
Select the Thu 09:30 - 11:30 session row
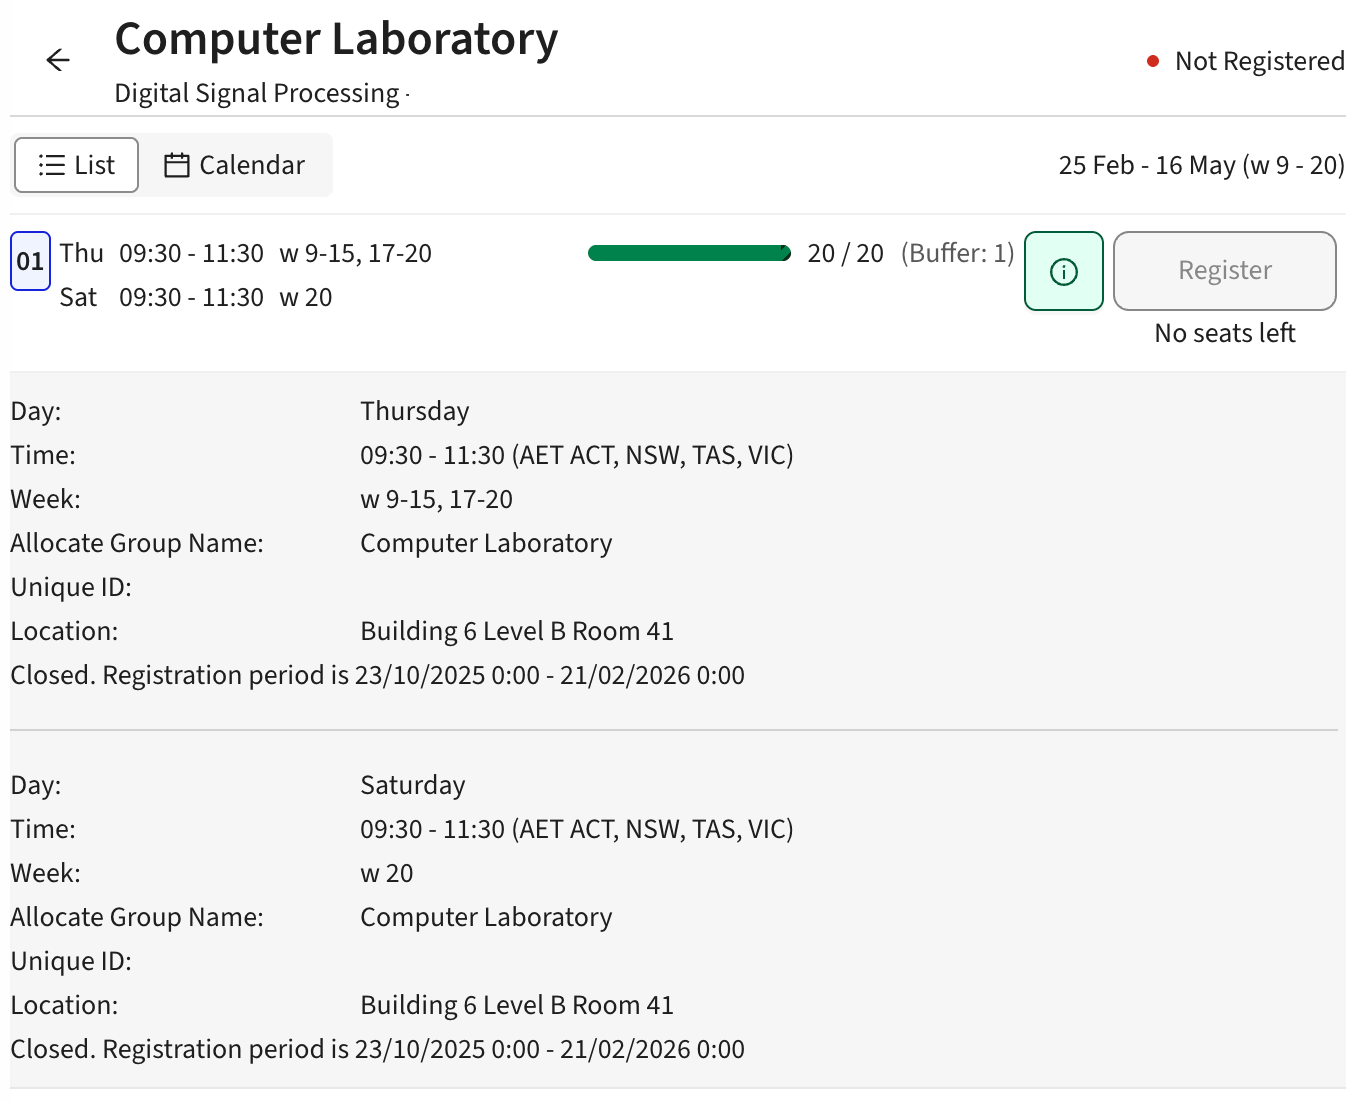244,253
